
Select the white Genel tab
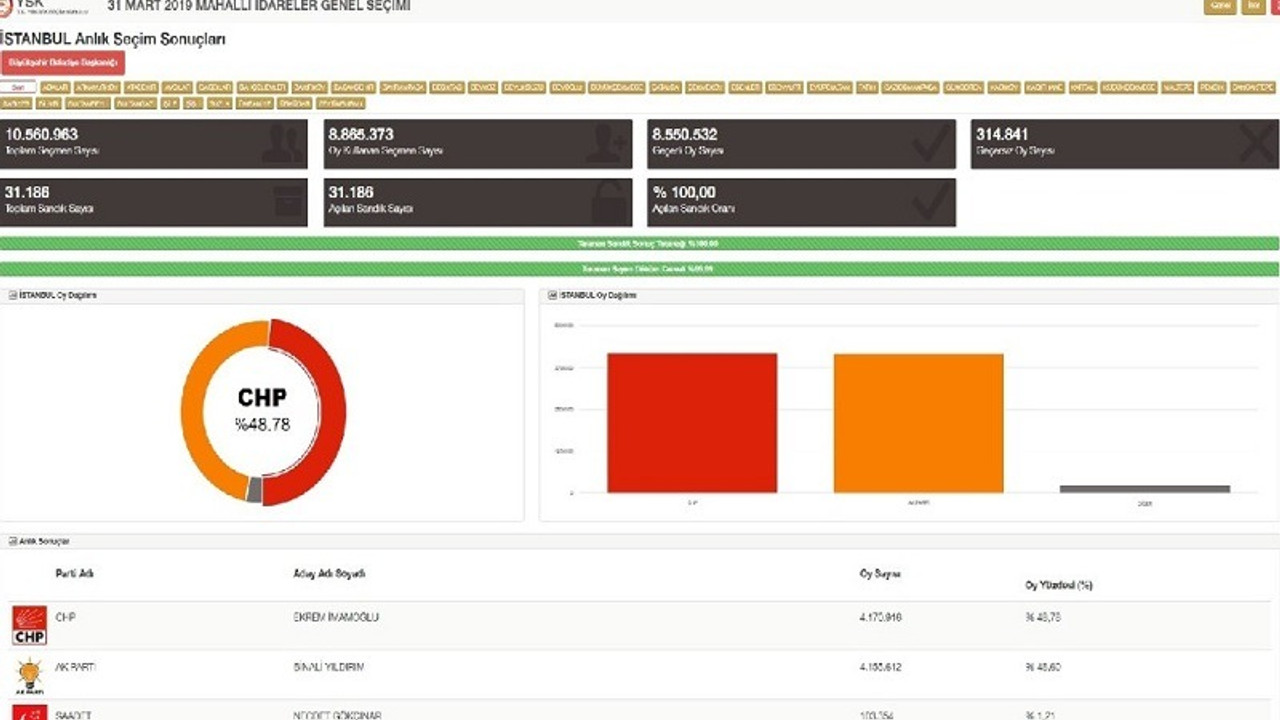(18, 88)
